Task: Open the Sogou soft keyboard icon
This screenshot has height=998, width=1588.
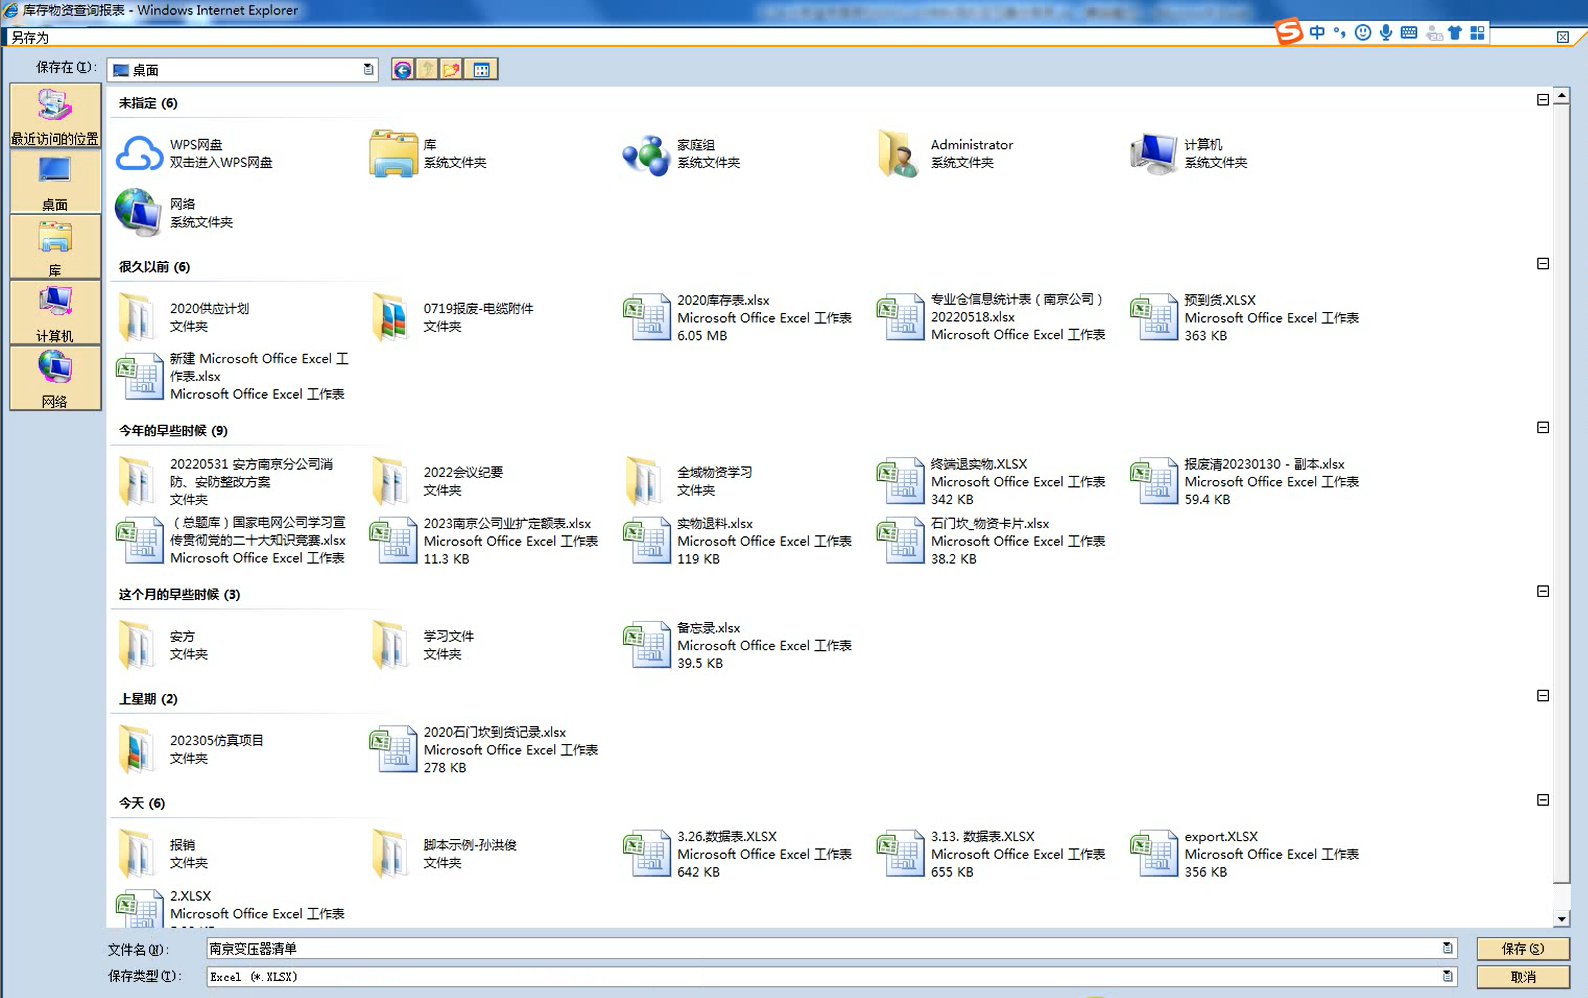Action: pos(1409,33)
